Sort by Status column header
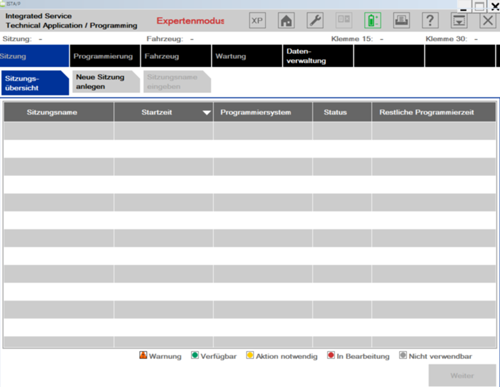The height and width of the screenshot is (387, 500). point(342,112)
